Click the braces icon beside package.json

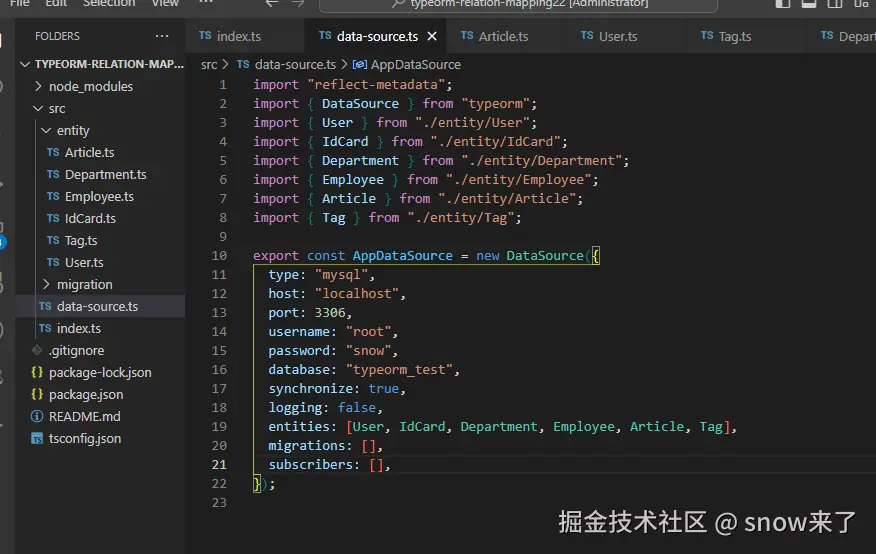37,394
